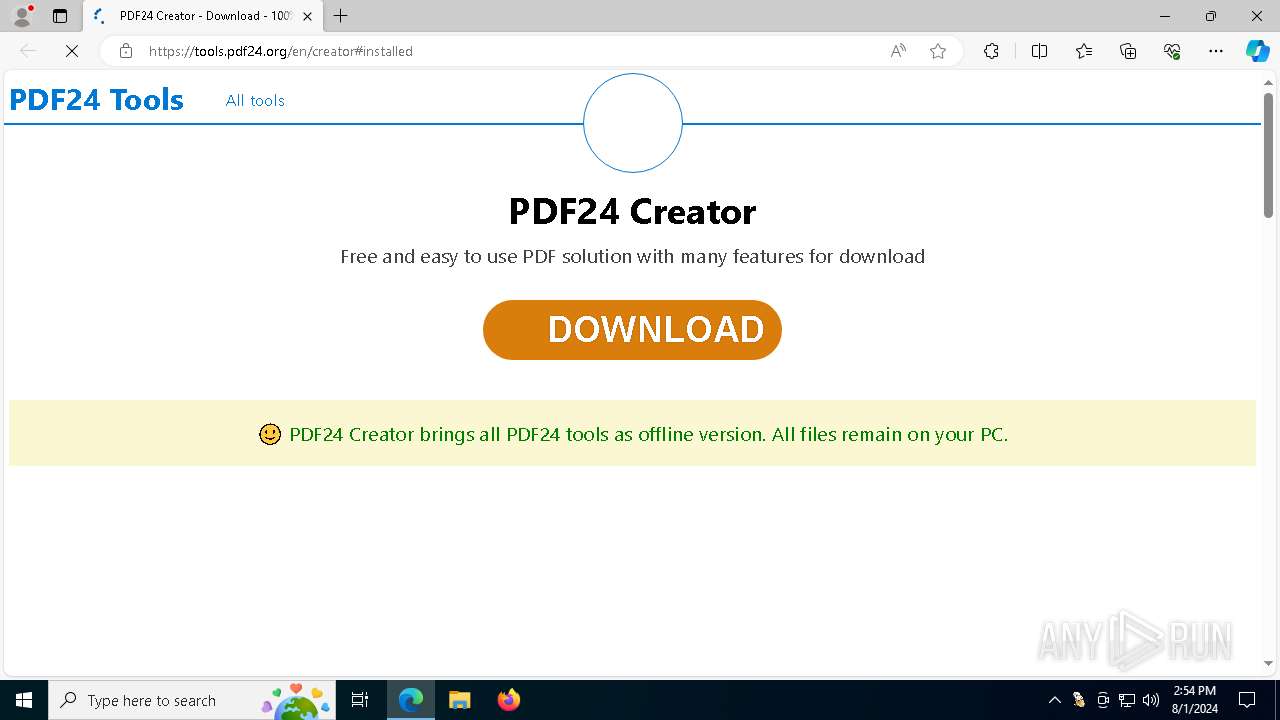Viewport: 1280px width, 720px height.
Task: Stop loading the page
Action: click(72, 51)
